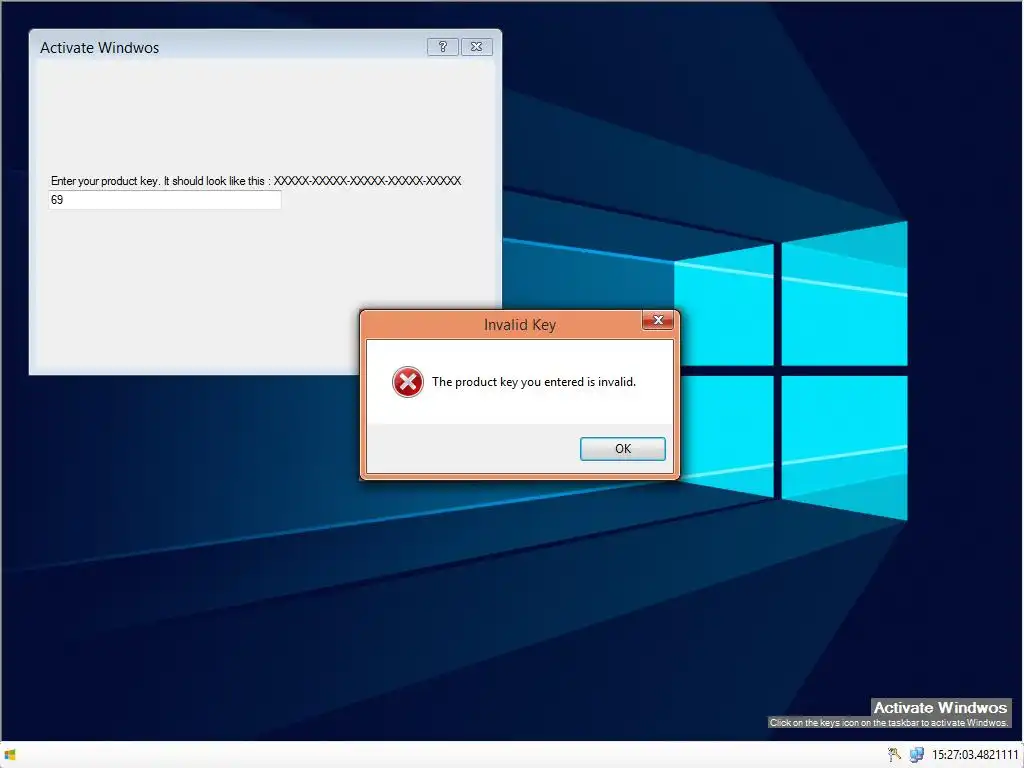Click the red error icon in the dialog

coord(408,382)
